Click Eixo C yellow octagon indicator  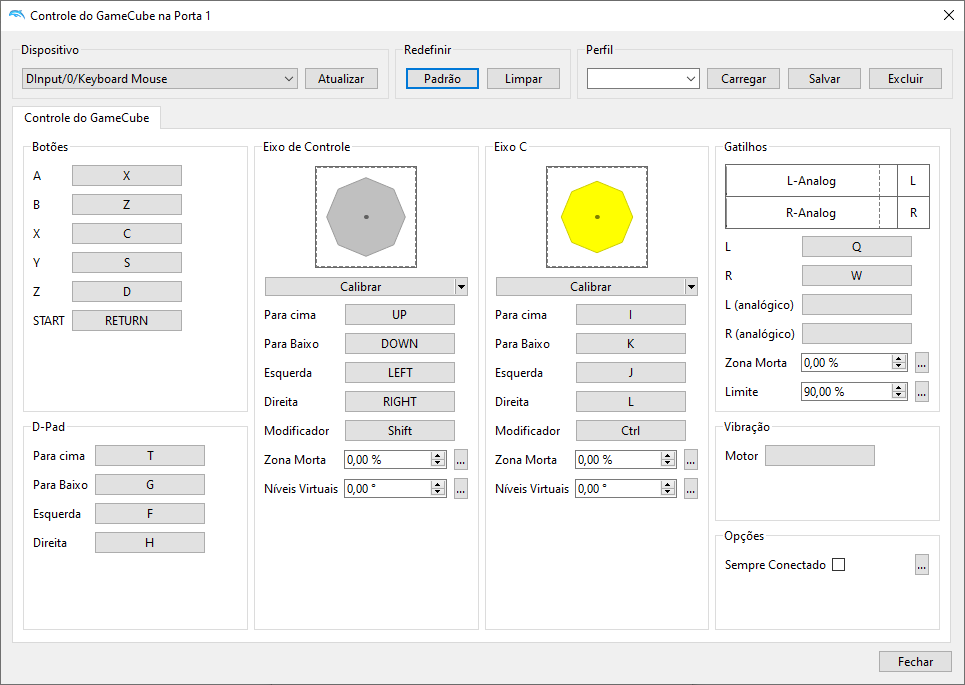pos(597,217)
